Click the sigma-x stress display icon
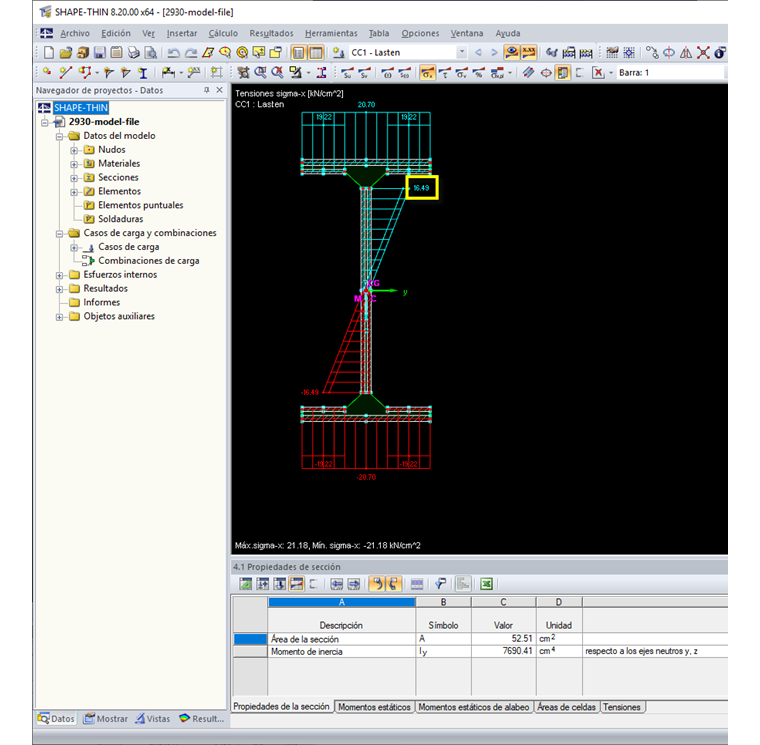This screenshot has height=745, width=760. click(x=427, y=73)
